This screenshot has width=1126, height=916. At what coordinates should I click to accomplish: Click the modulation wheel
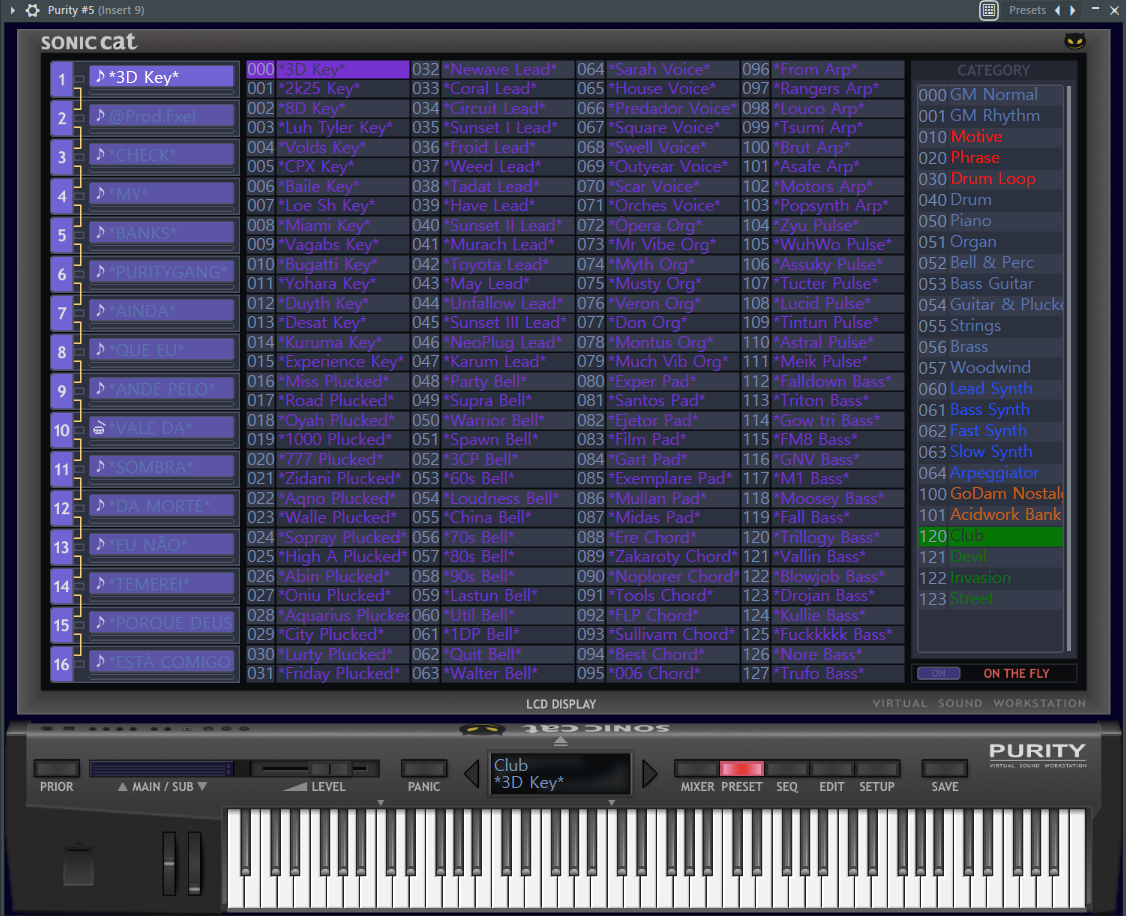(195, 864)
